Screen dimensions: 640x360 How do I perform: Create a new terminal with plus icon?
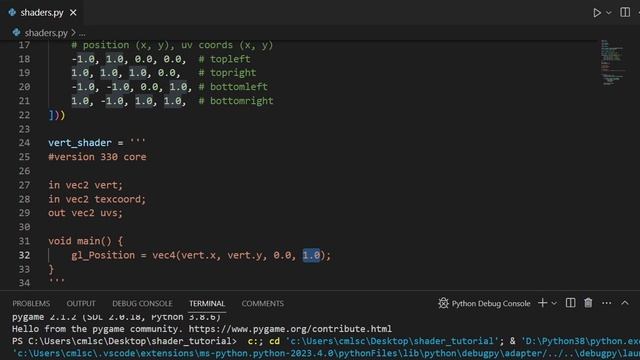pos(542,303)
